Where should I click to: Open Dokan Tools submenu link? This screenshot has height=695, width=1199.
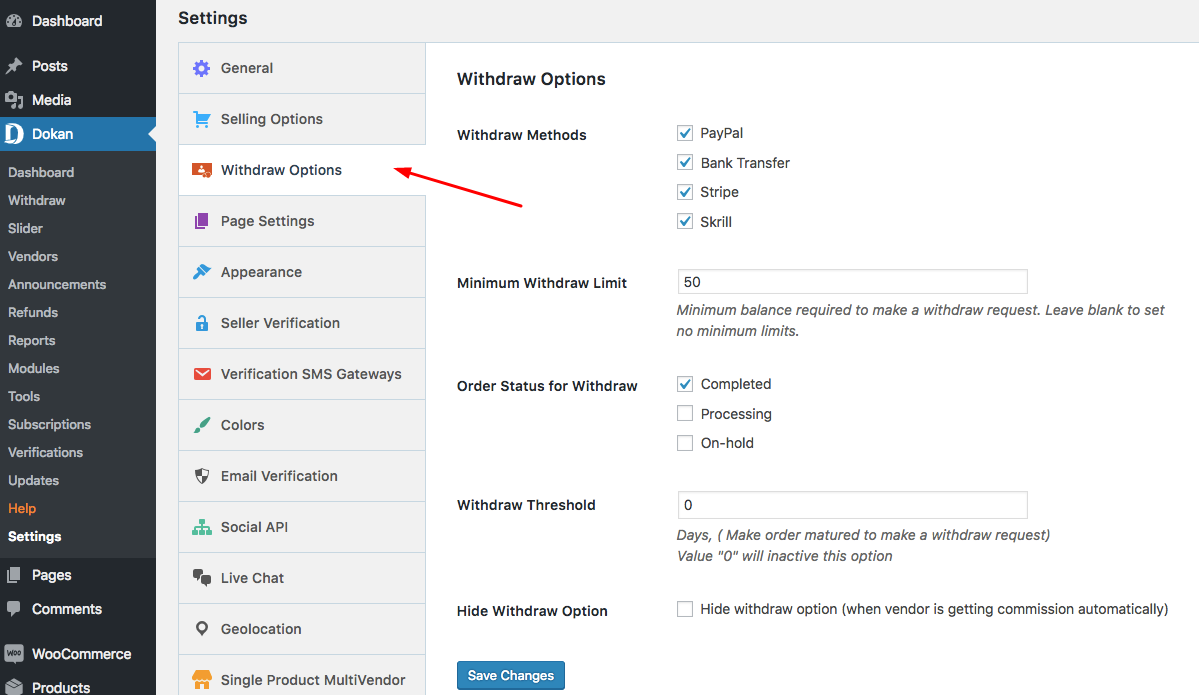[24, 396]
